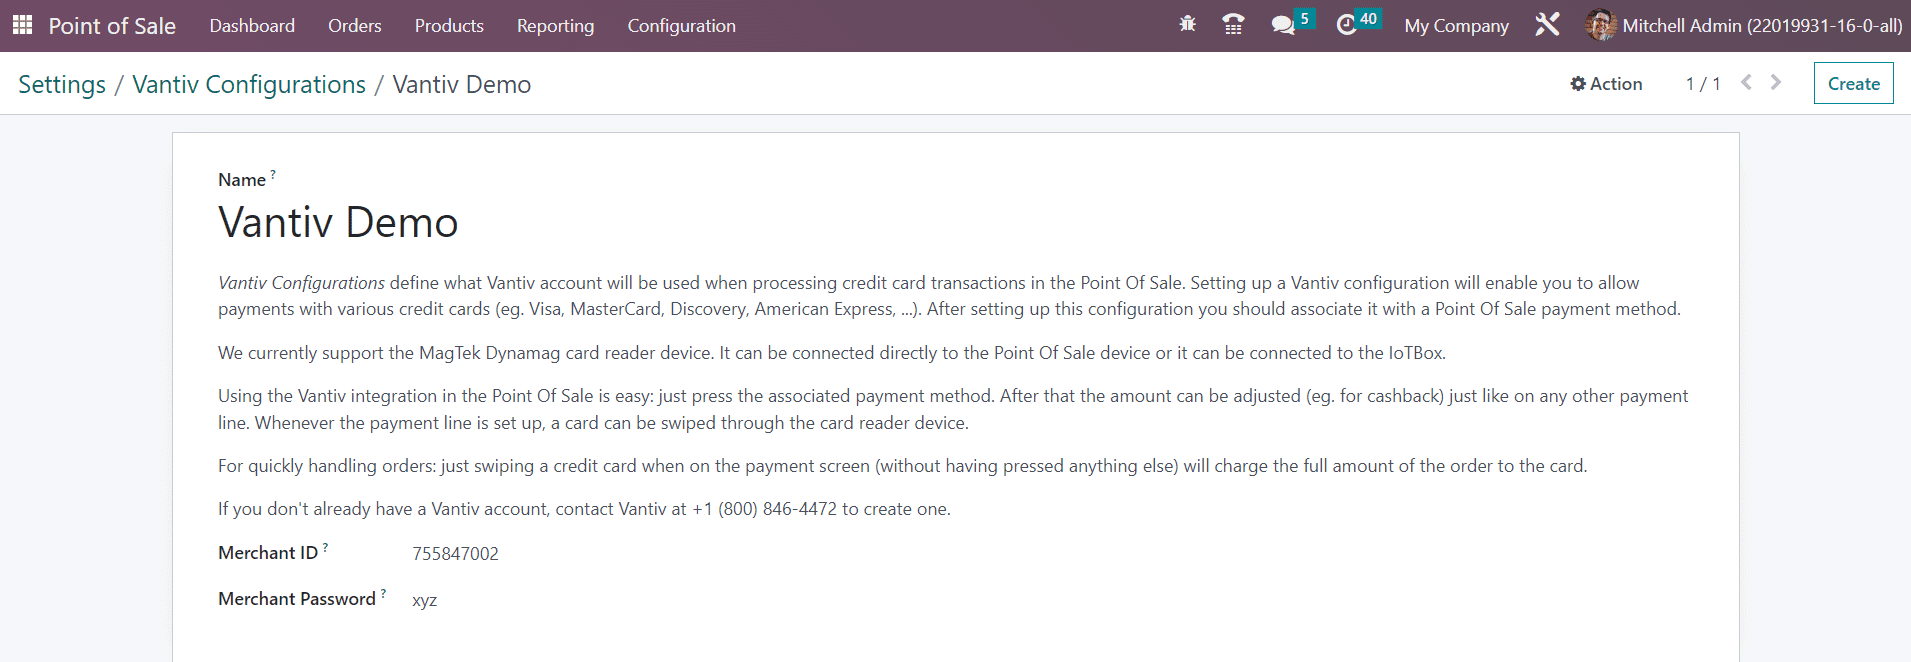Viewport: 1911px width, 662px height.
Task: Open the VoIP phone icon
Action: click(x=1233, y=25)
